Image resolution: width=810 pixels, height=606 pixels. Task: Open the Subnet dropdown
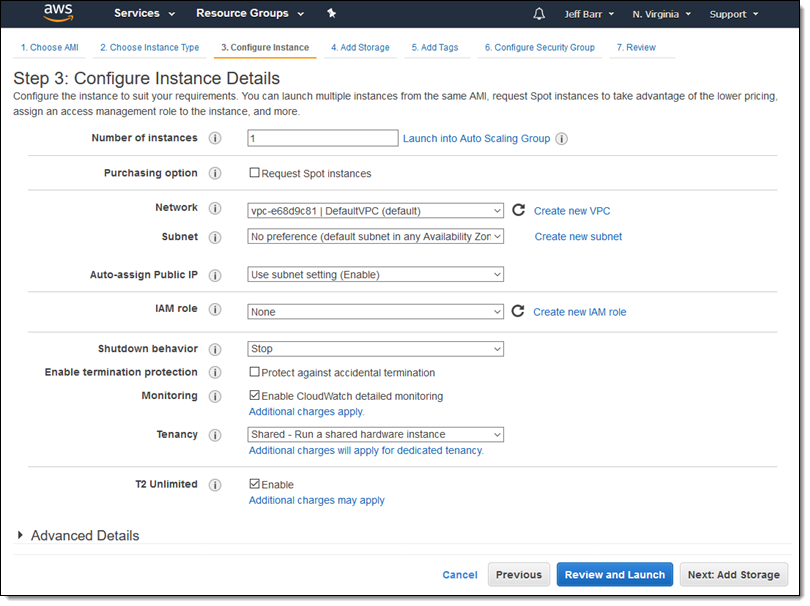pyautogui.click(x=375, y=237)
